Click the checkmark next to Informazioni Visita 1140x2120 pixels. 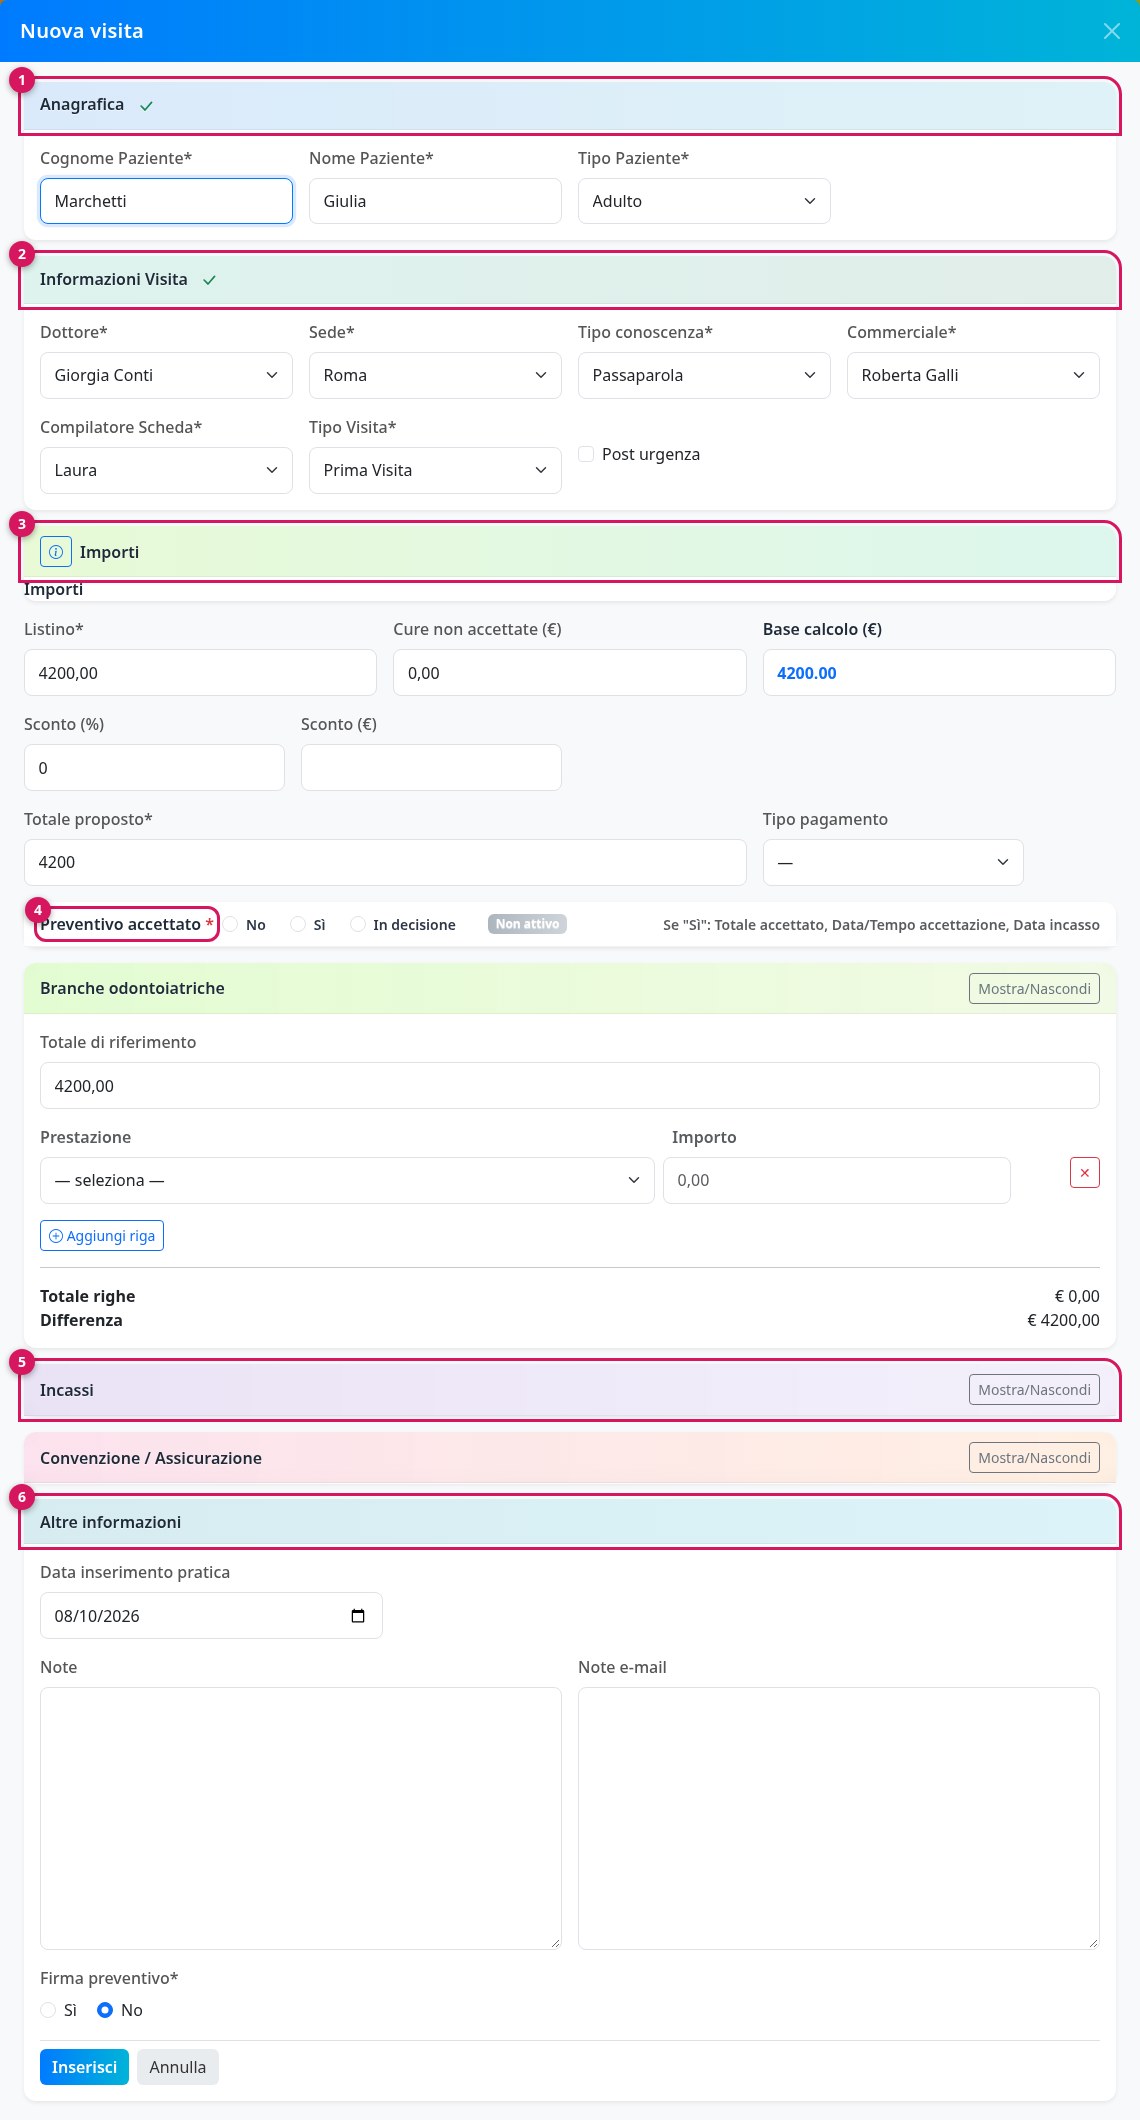(x=210, y=280)
